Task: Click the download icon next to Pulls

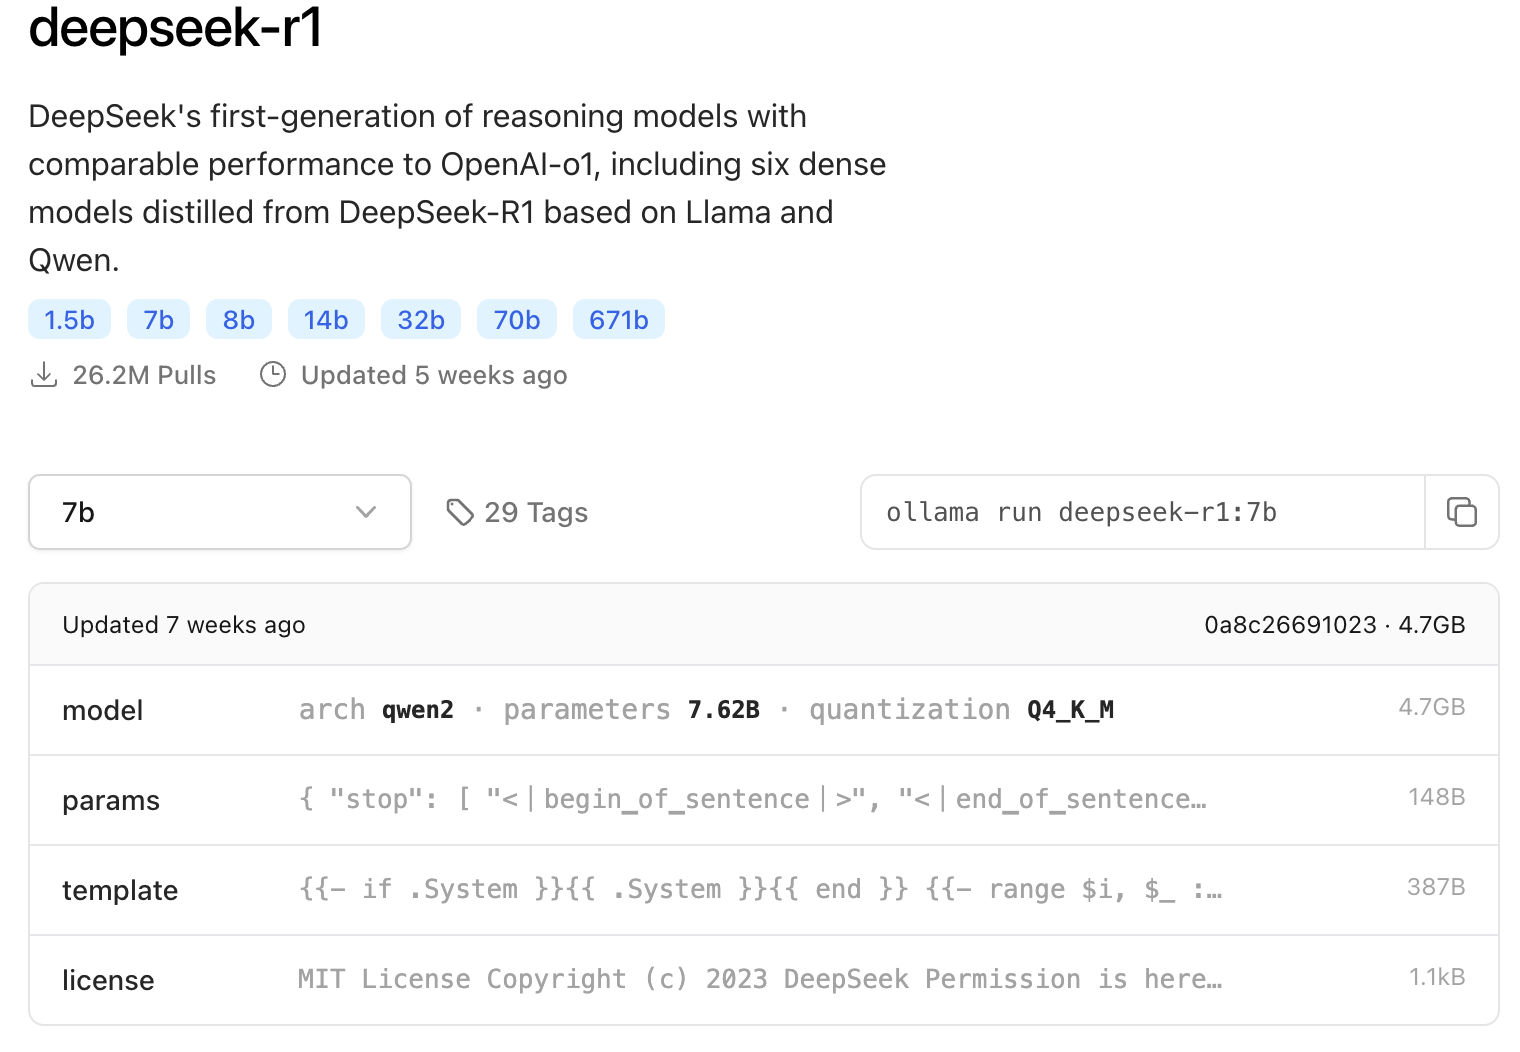Action: tap(44, 375)
